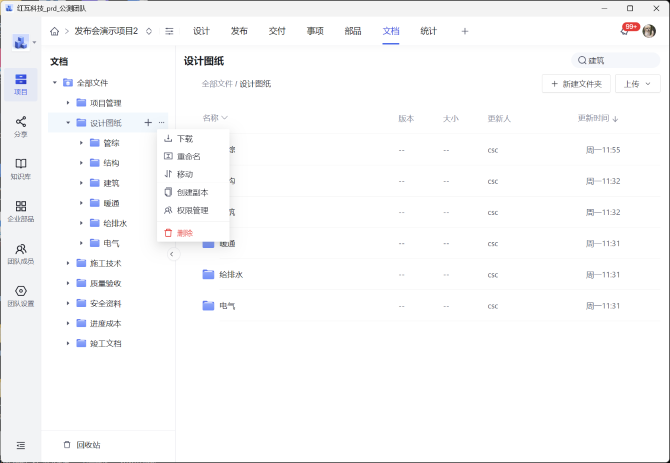The width and height of the screenshot is (670, 463).
Task: Open the 分享 (Share) sidebar icon
Action: [x=21, y=125]
